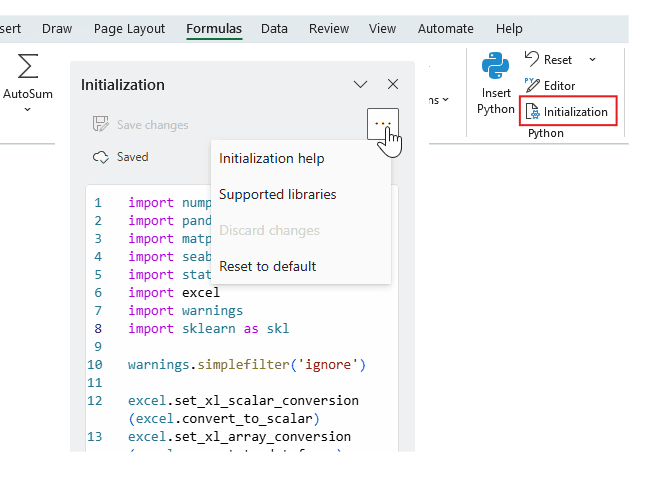The image size is (650, 480).
Task: Click the Save changes button
Action: [140, 124]
